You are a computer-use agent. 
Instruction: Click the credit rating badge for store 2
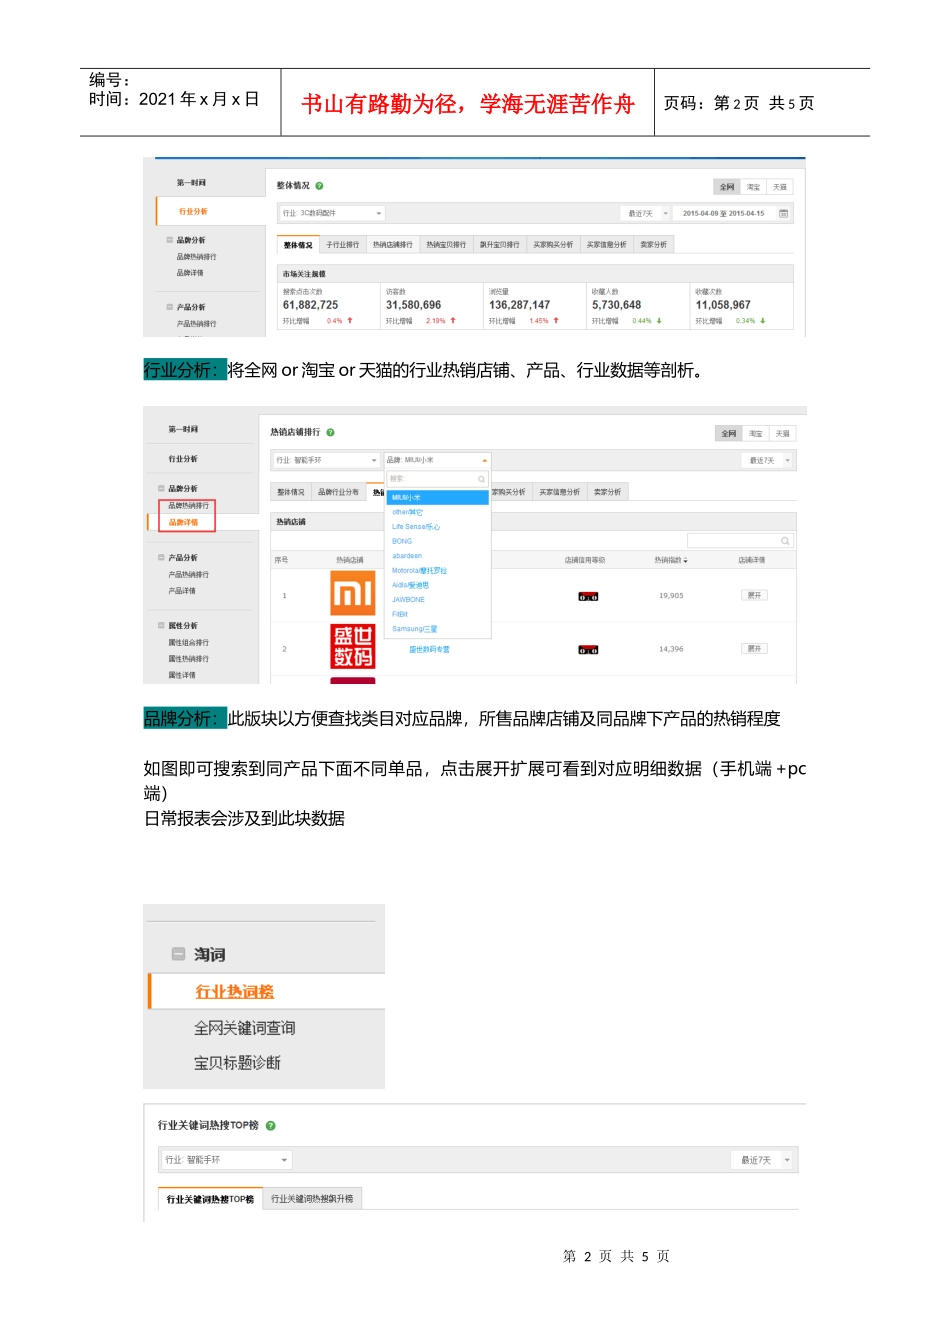tap(588, 650)
